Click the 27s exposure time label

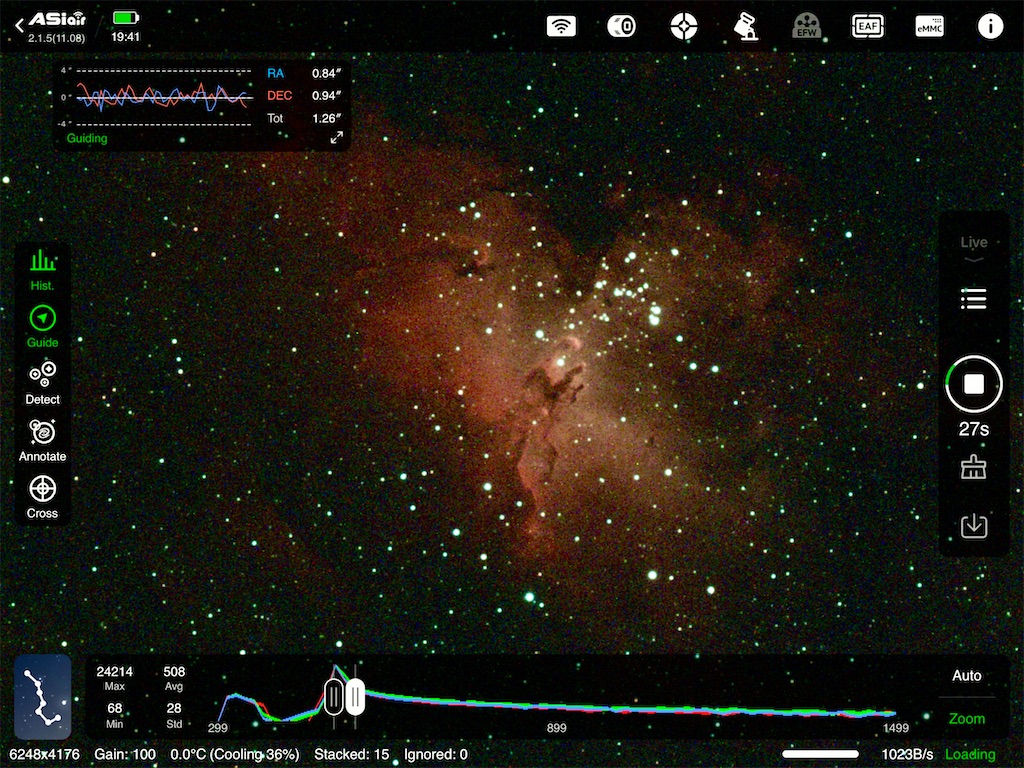974,429
